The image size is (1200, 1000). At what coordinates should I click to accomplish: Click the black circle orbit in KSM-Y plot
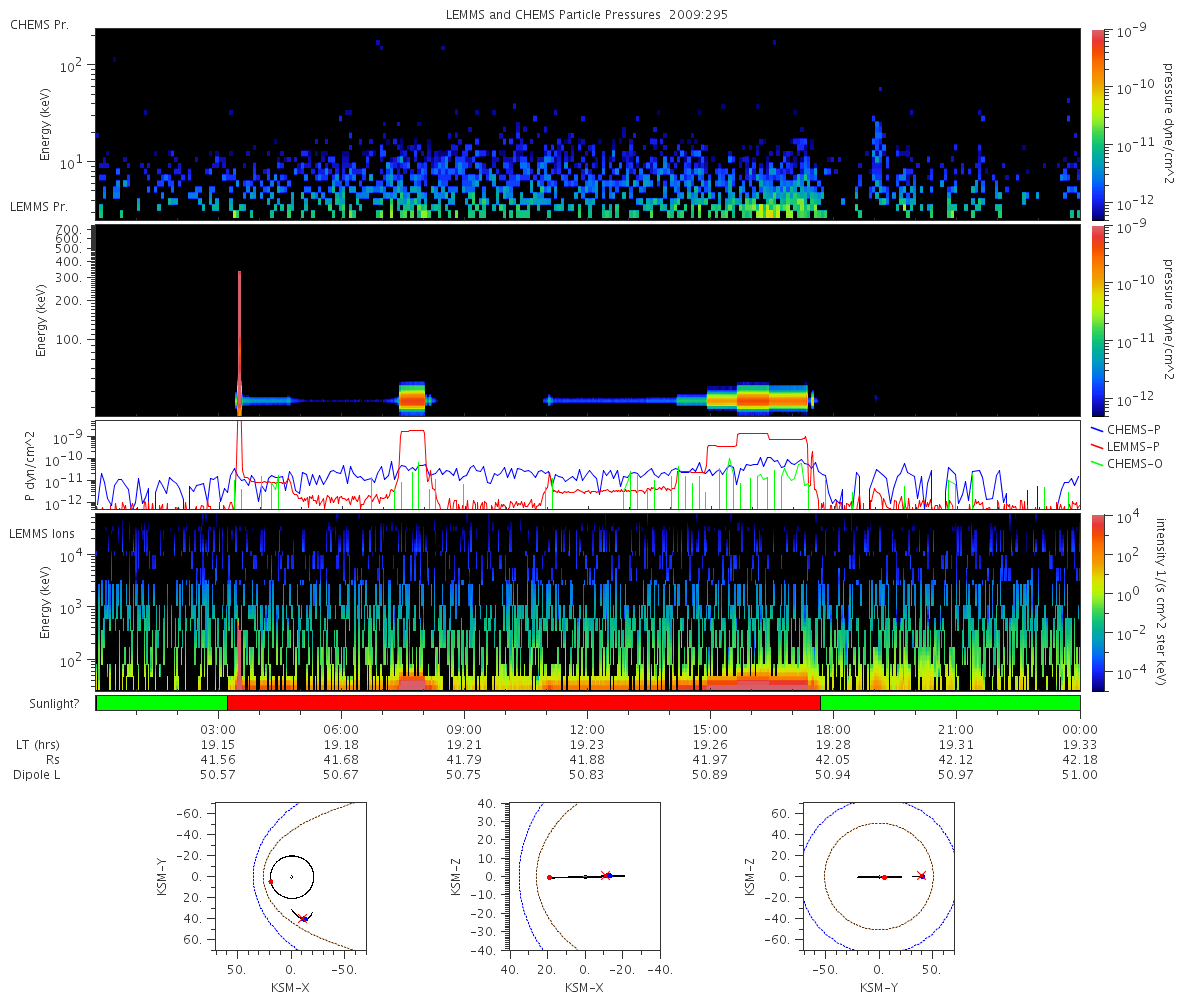pyautogui.click(x=291, y=877)
